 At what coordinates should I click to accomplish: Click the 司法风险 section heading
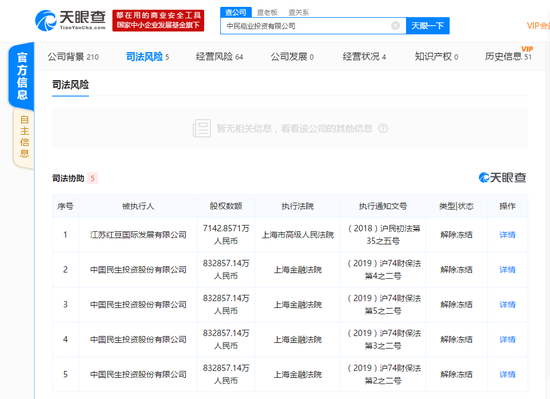[70, 84]
